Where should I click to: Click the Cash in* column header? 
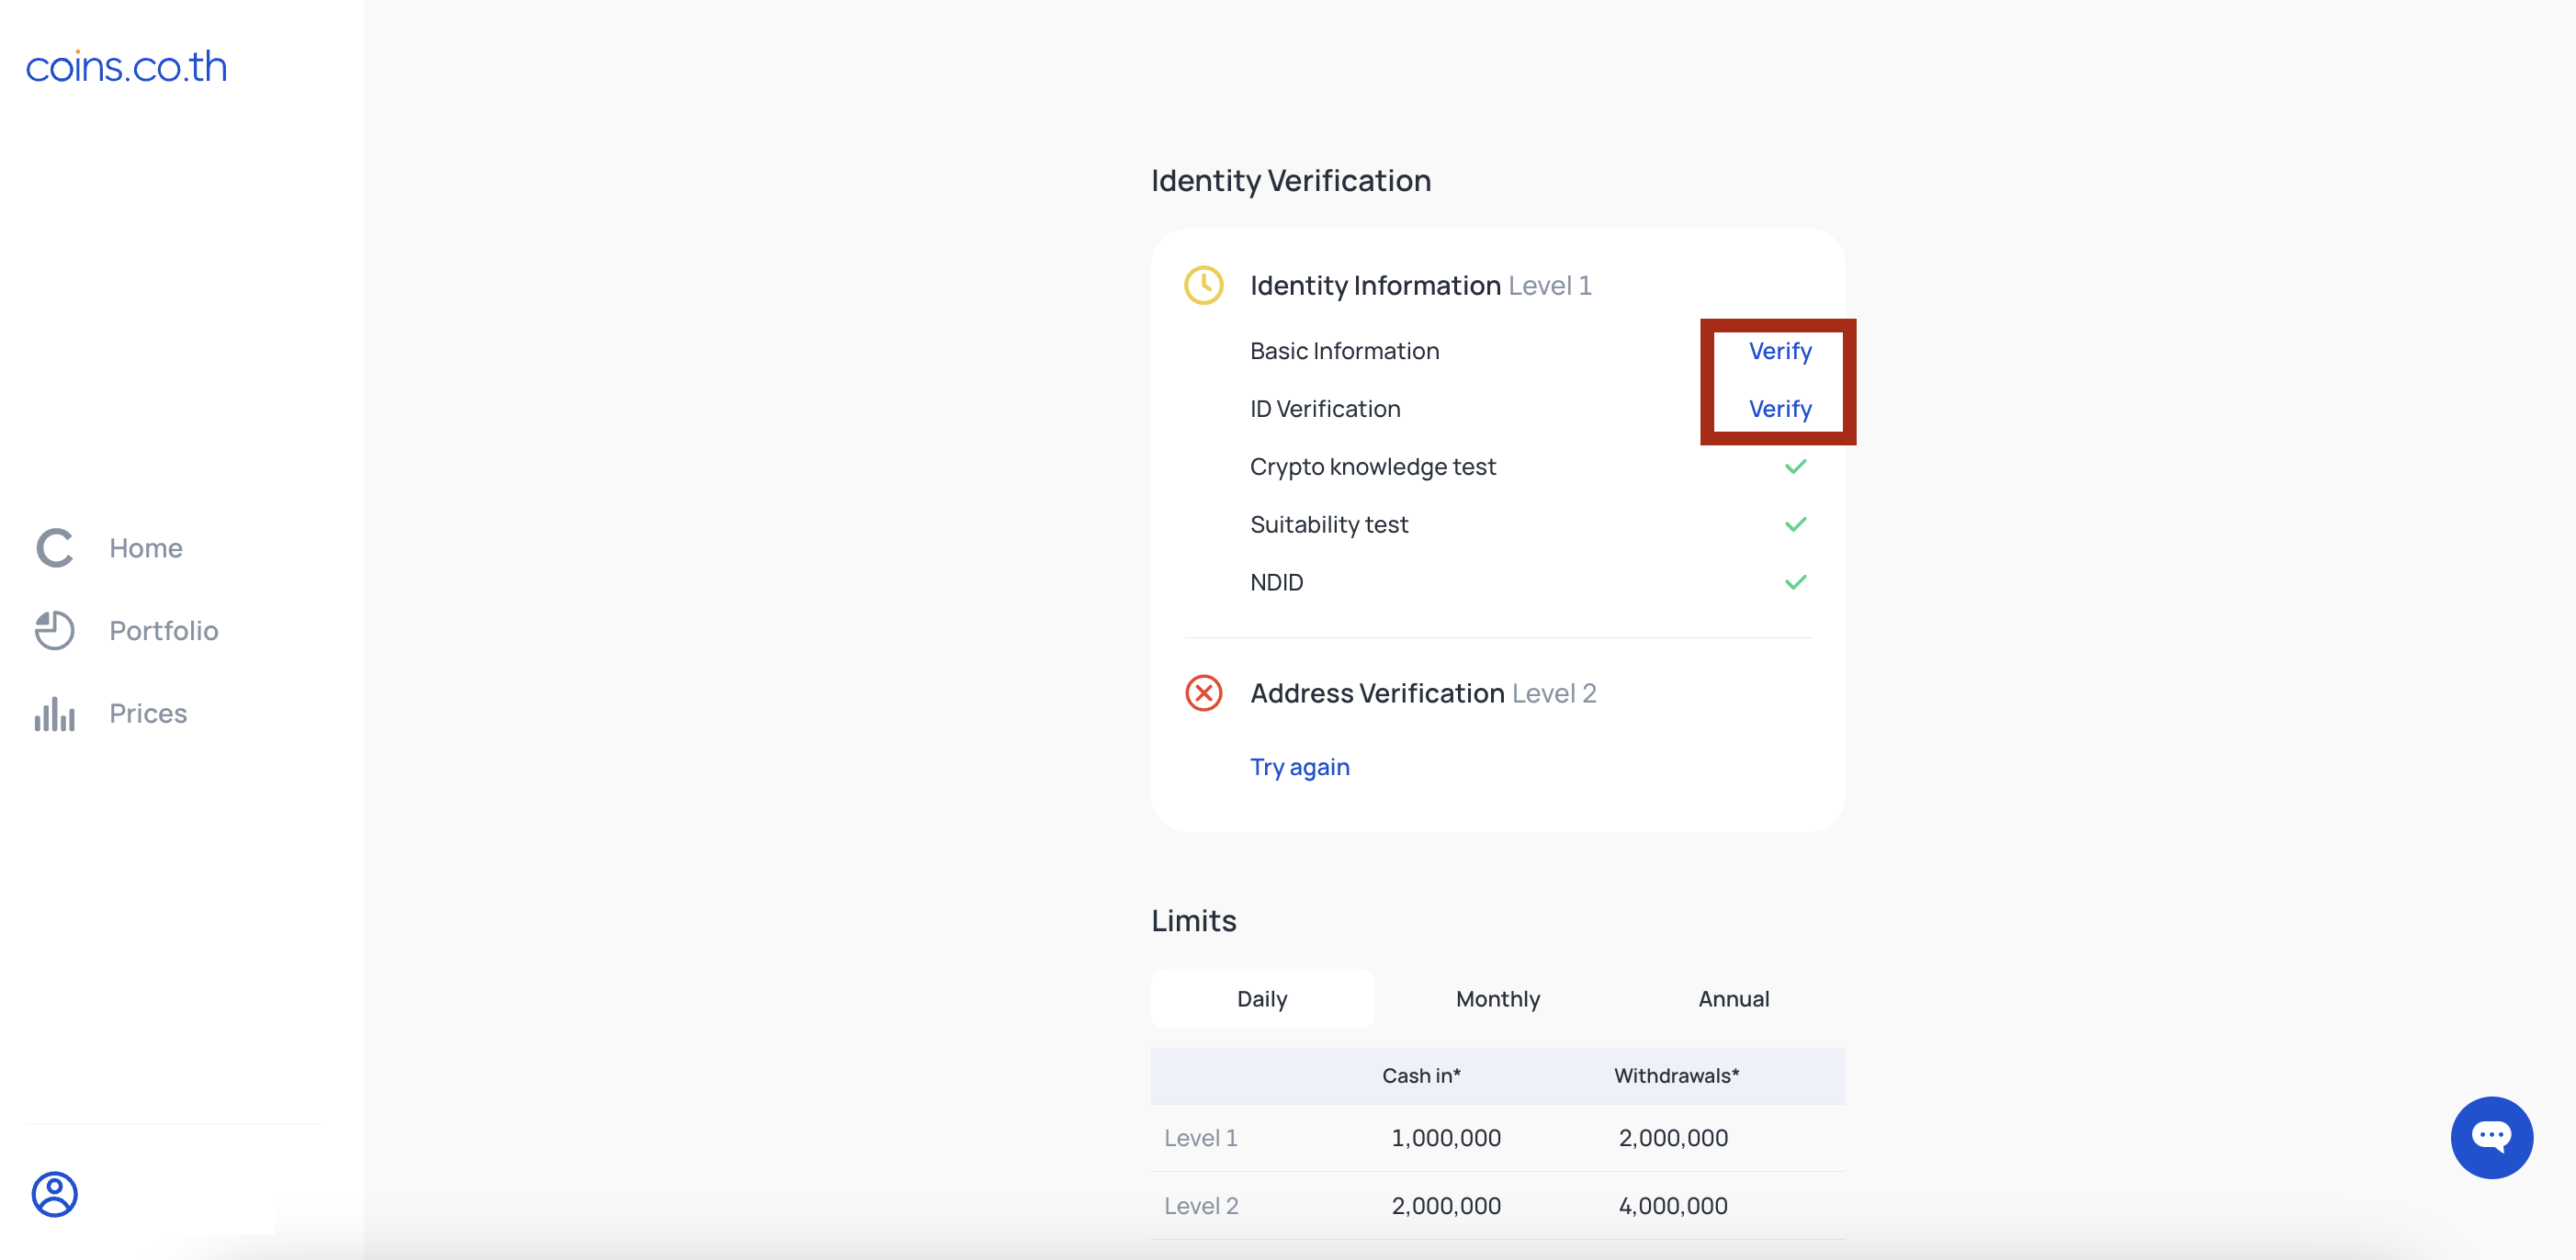coord(1421,1075)
